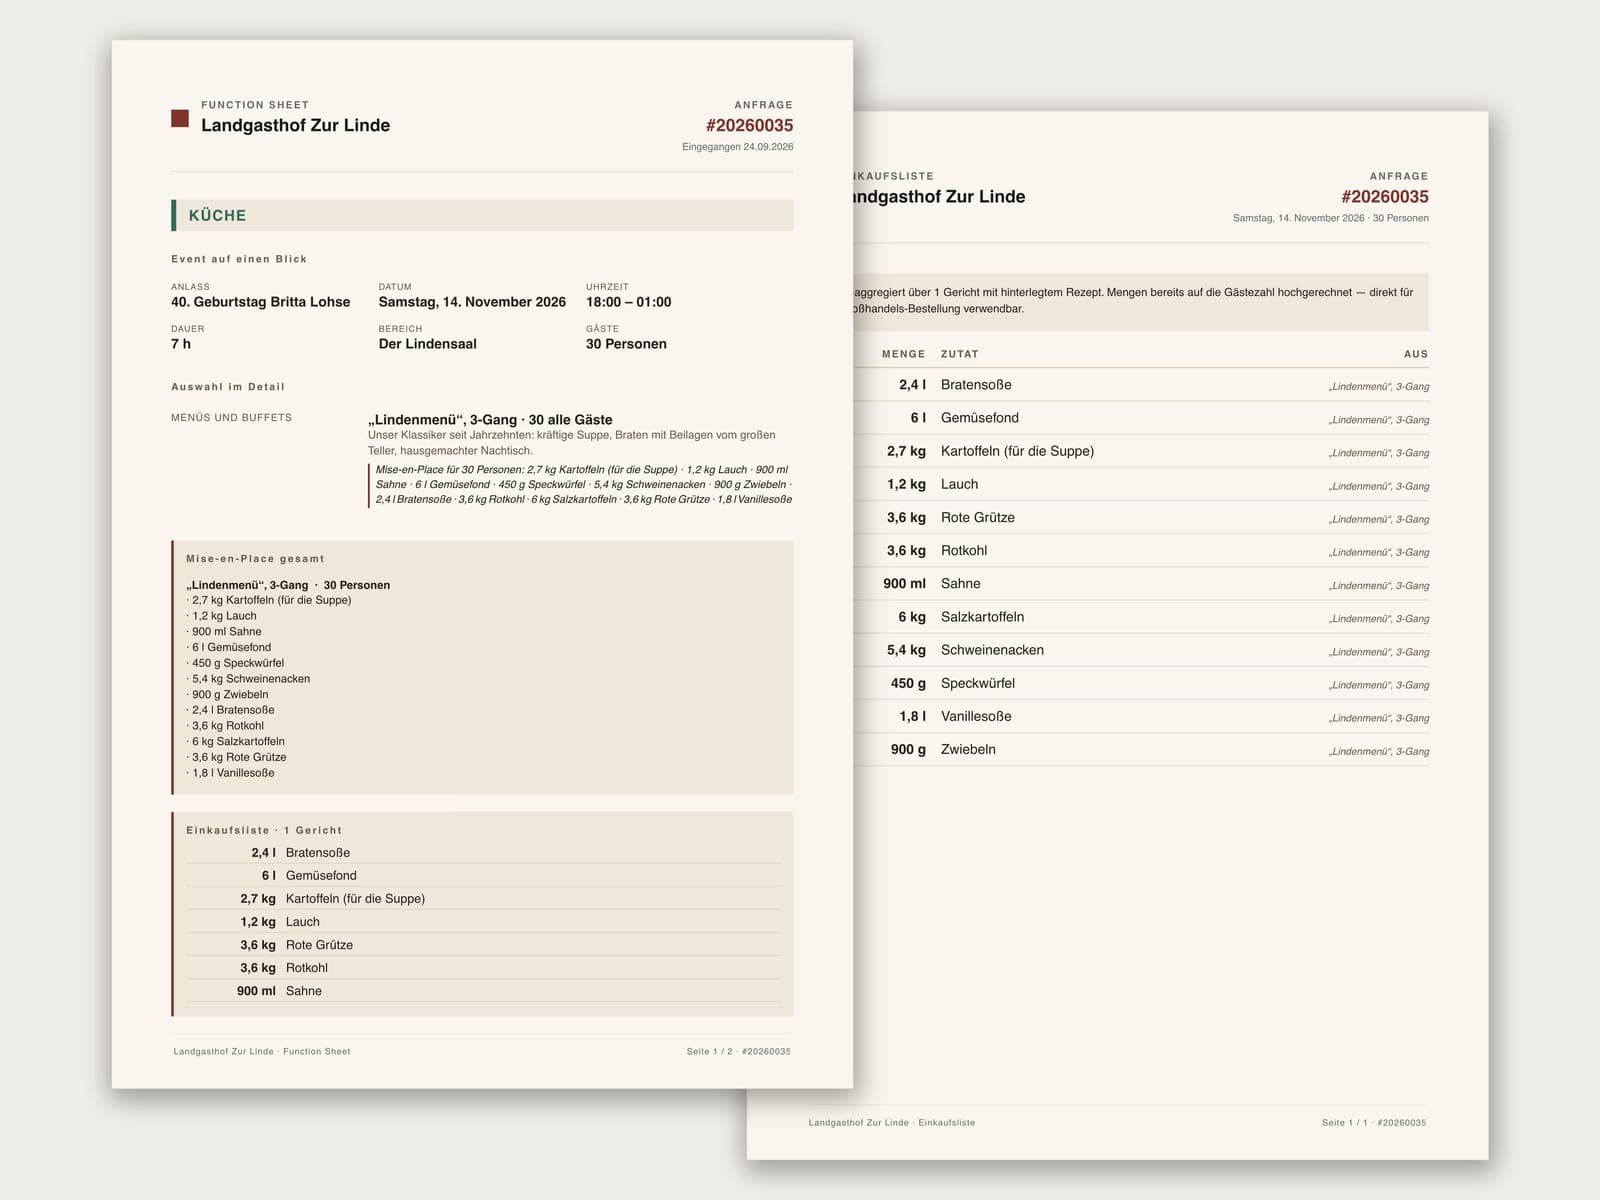Select the ZUTAT column header

(x=960, y=354)
